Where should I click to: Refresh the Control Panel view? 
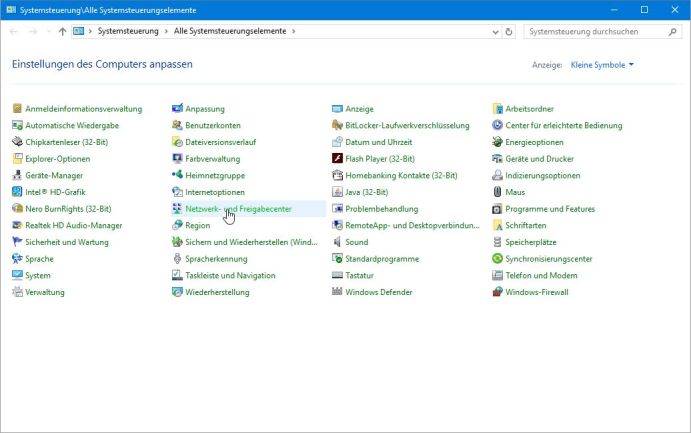pyautogui.click(x=509, y=32)
